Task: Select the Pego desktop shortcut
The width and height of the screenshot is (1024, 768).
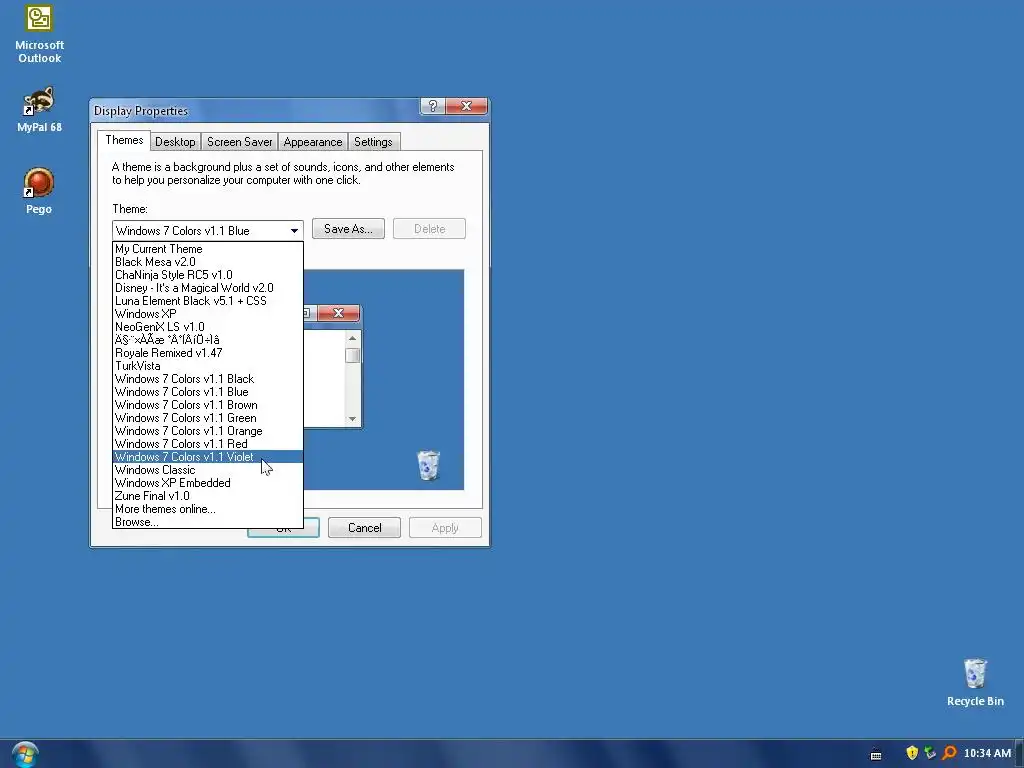Action: [39, 191]
